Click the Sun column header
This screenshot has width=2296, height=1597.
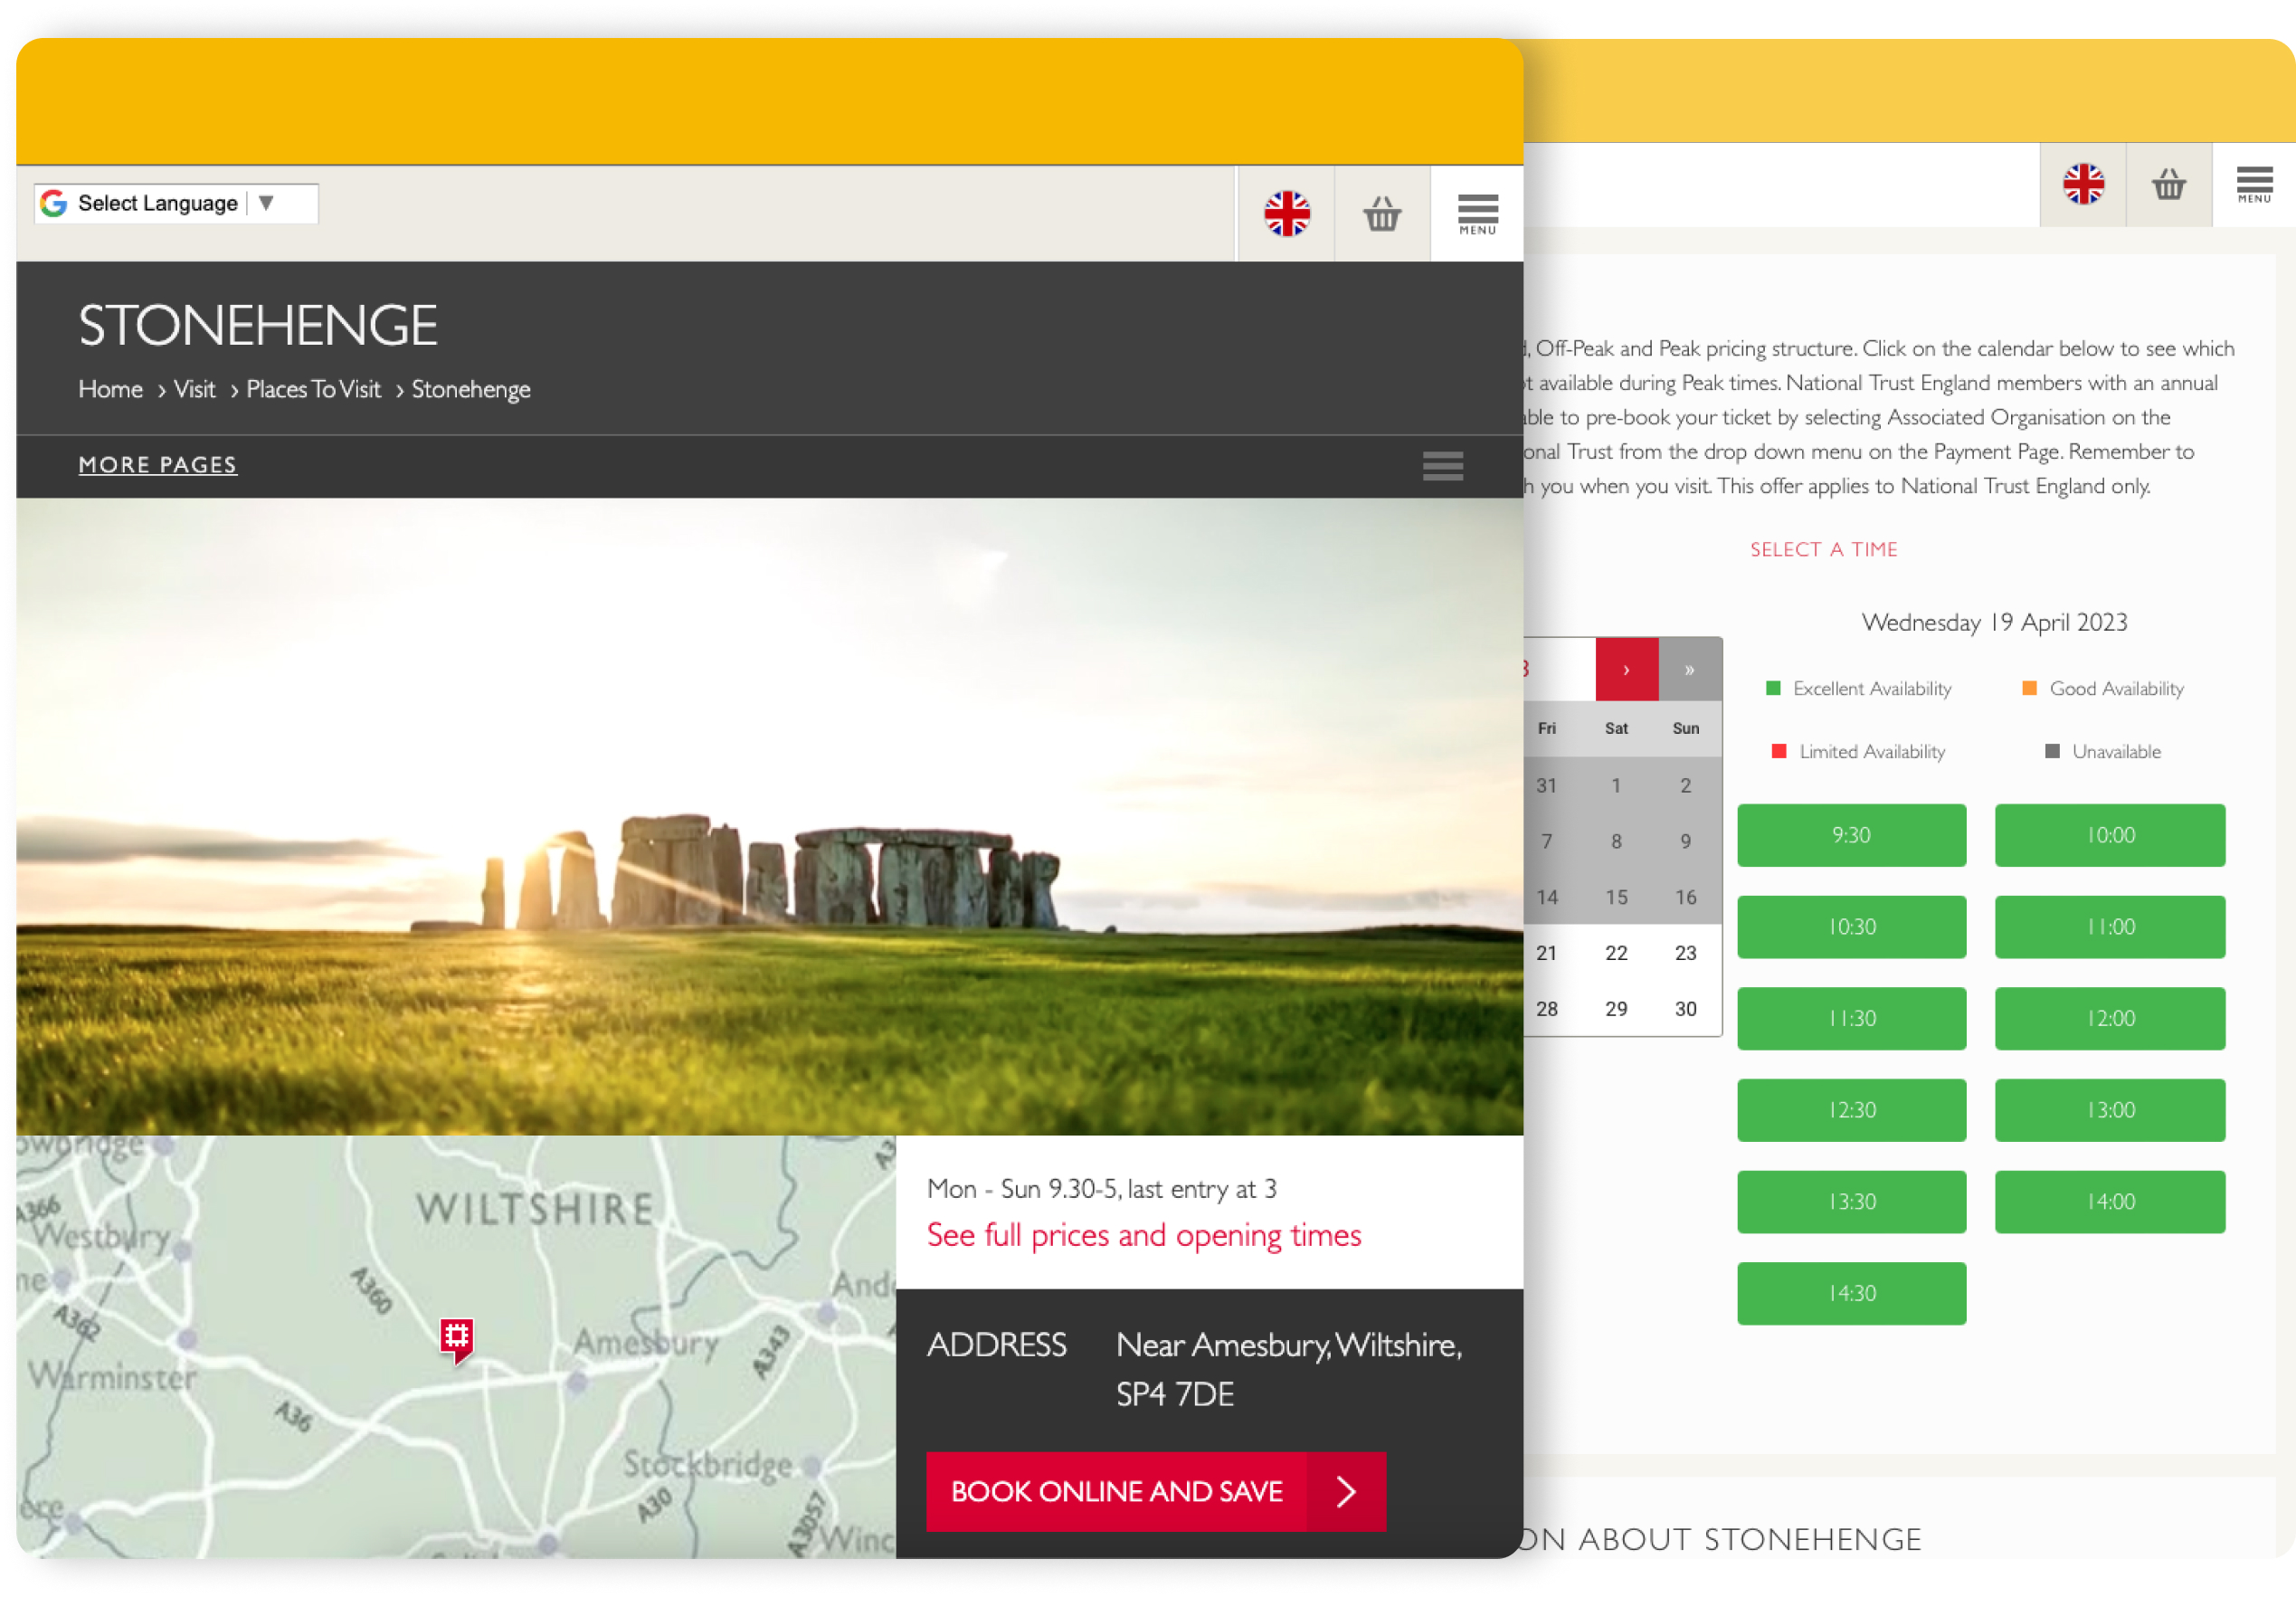pyautogui.click(x=1686, y=728)
